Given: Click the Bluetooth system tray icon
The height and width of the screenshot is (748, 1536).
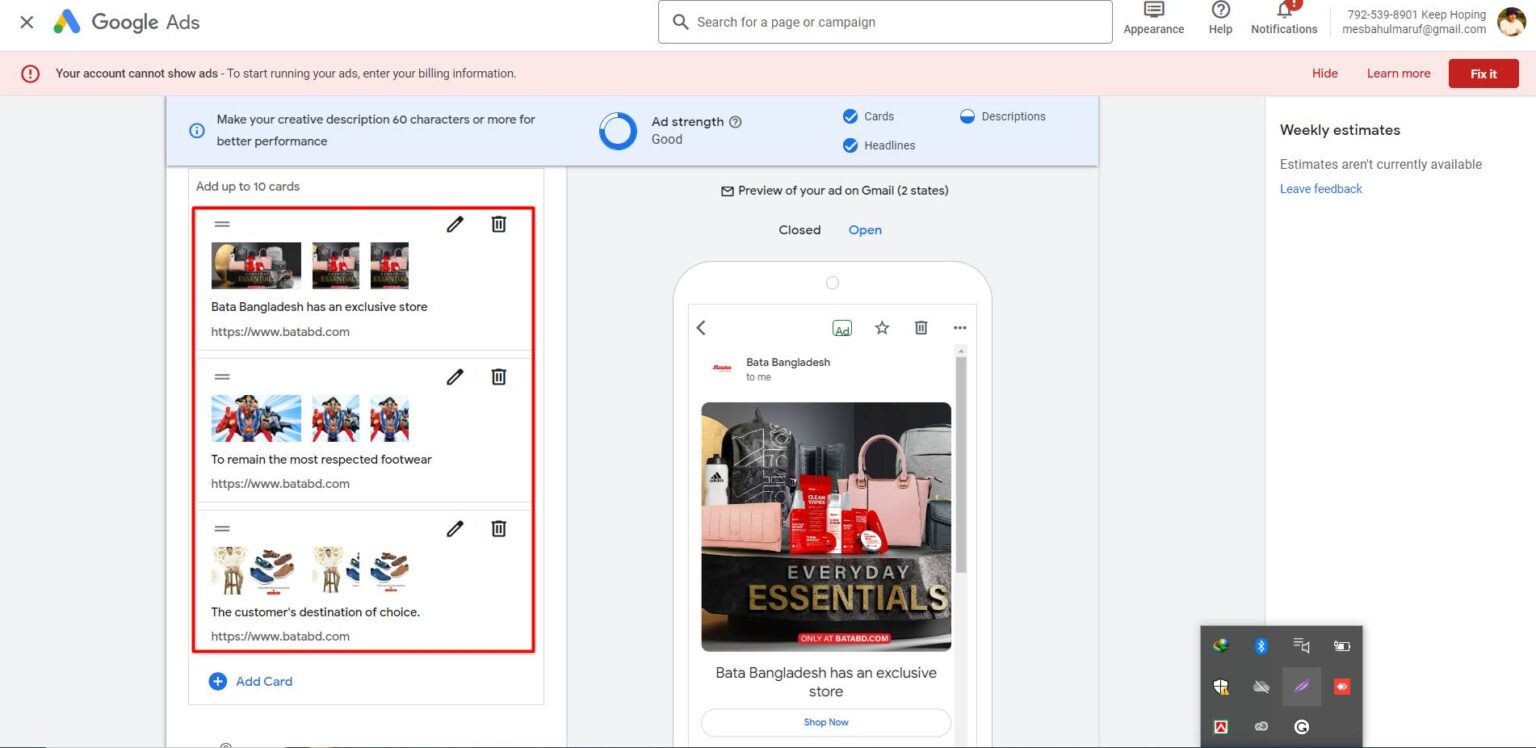Looking at the screenshot, I should (1261, 646).
